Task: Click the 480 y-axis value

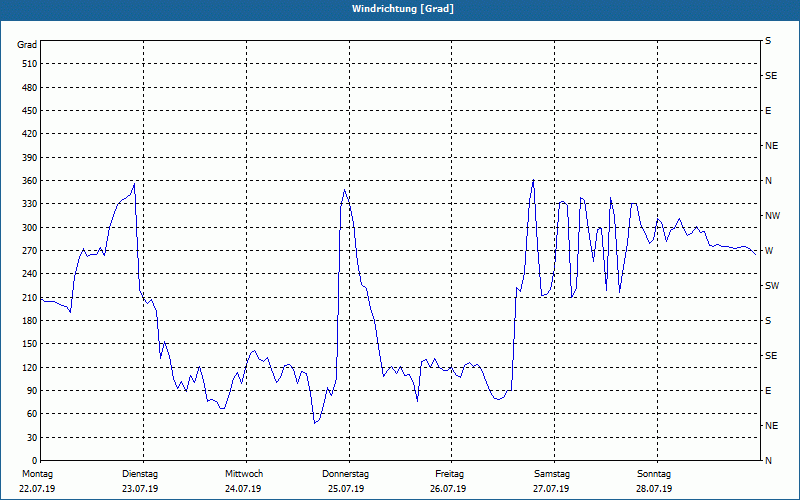Action: 30,88
